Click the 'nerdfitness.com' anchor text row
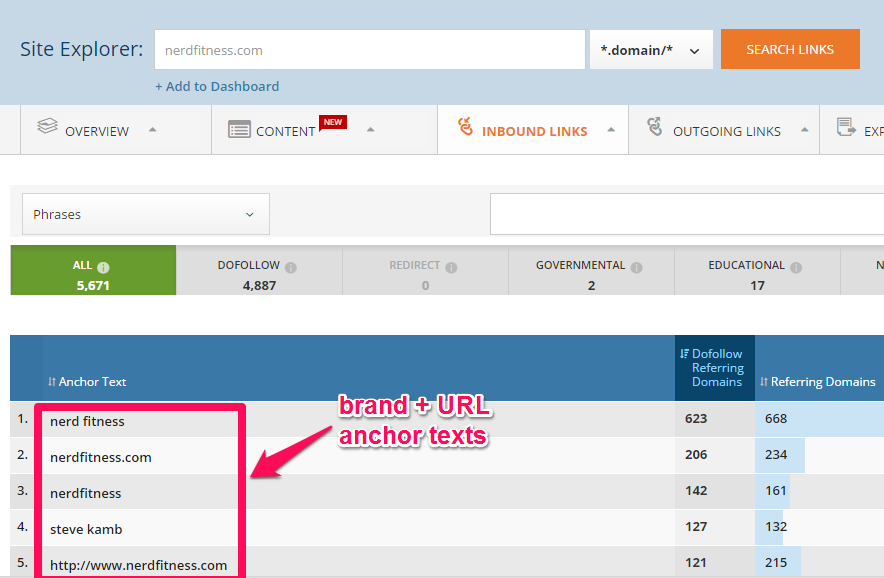884x578 pixels. point(101,457)
